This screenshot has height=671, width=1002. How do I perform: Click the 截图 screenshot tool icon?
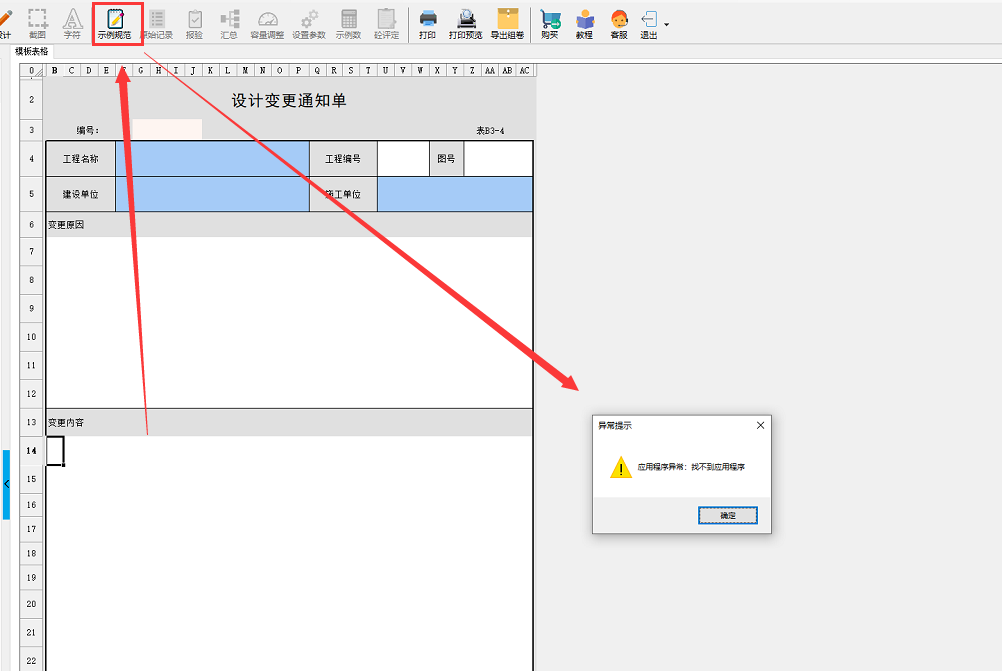click(37, 22)
